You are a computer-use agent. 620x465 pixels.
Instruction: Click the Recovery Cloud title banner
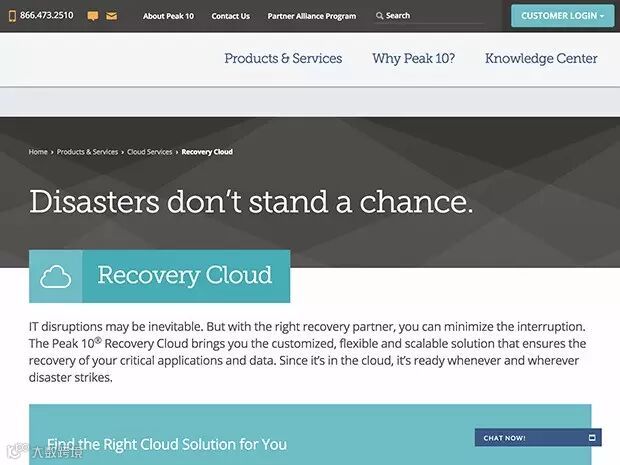click(159, 276)
